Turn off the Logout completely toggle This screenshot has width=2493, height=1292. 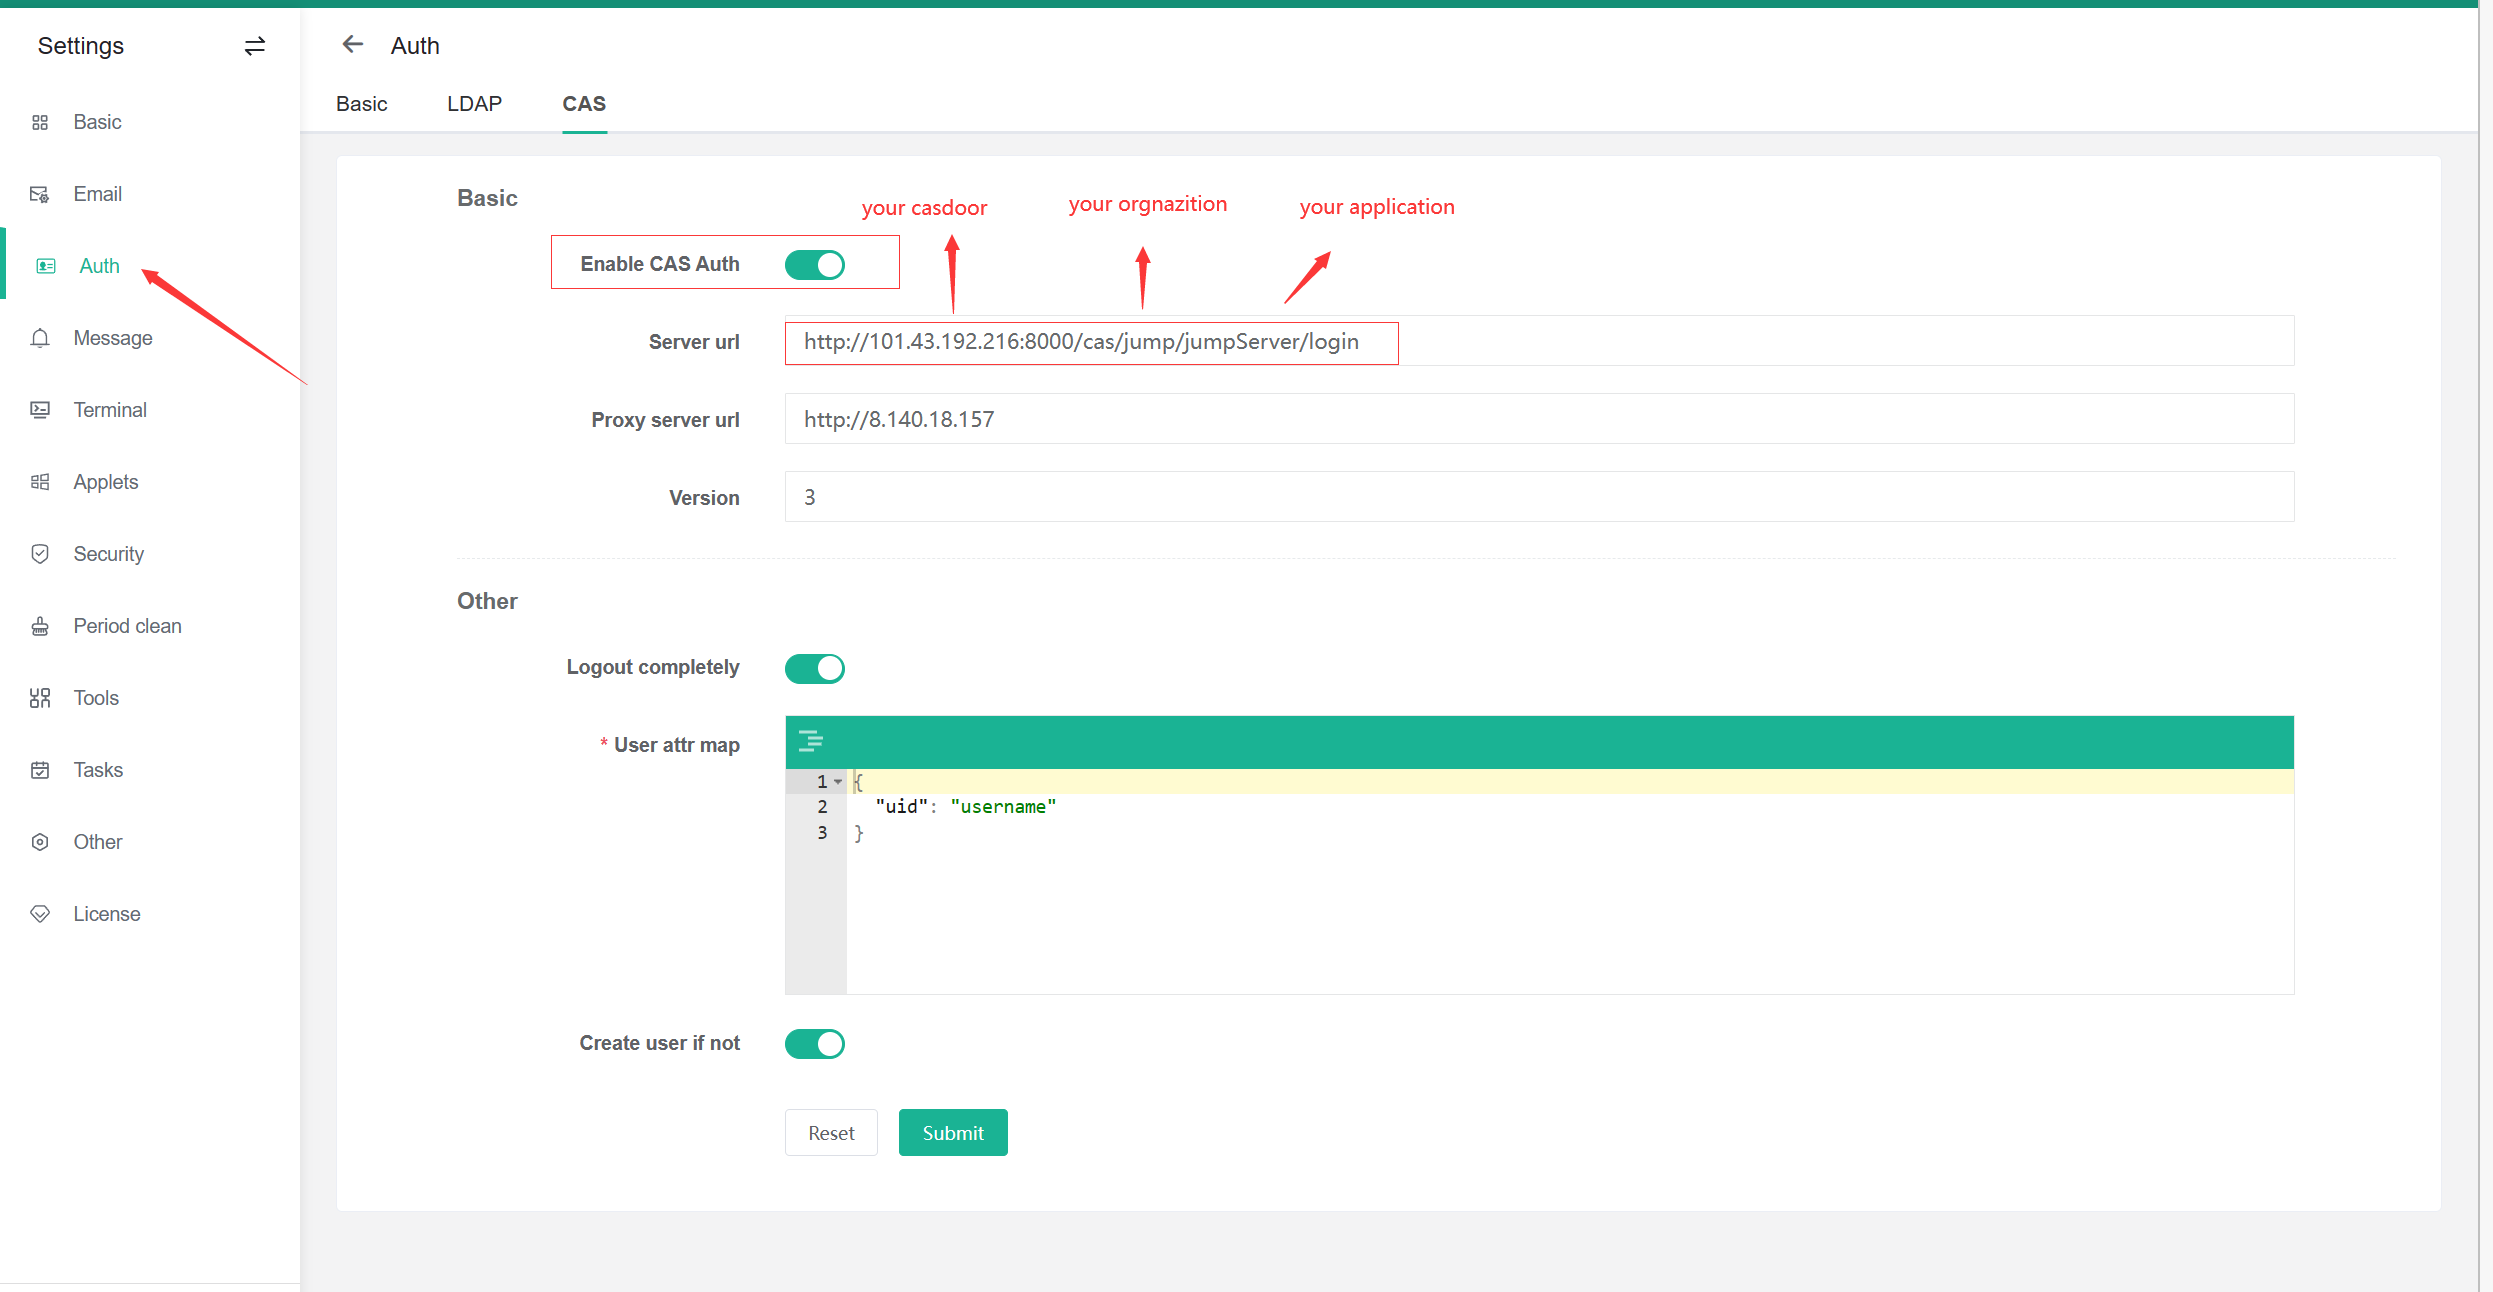click(815, 667)
